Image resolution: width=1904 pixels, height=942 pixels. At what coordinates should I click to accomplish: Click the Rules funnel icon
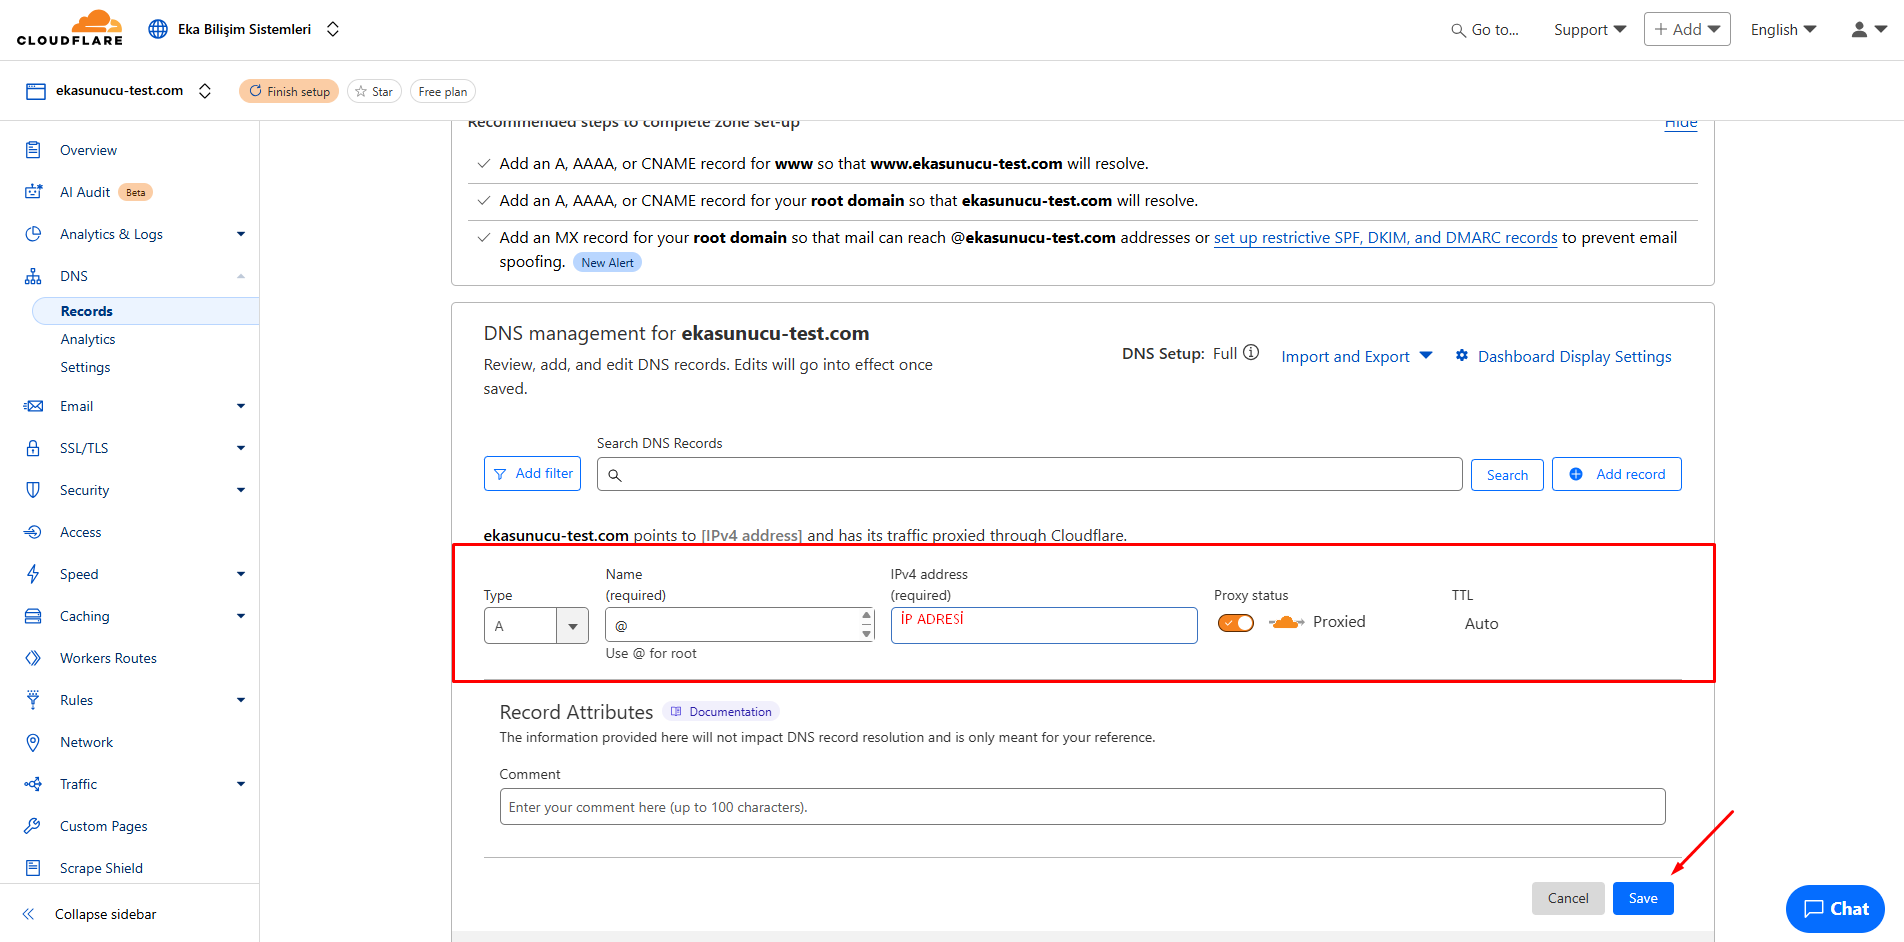coord(33,700)
